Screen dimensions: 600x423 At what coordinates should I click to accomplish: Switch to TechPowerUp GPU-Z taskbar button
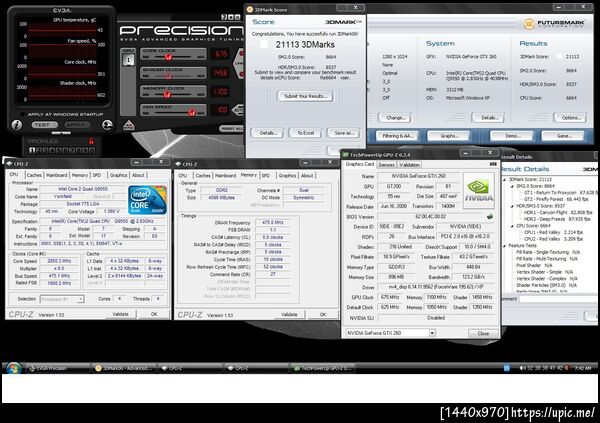click(x=323, y=368)
